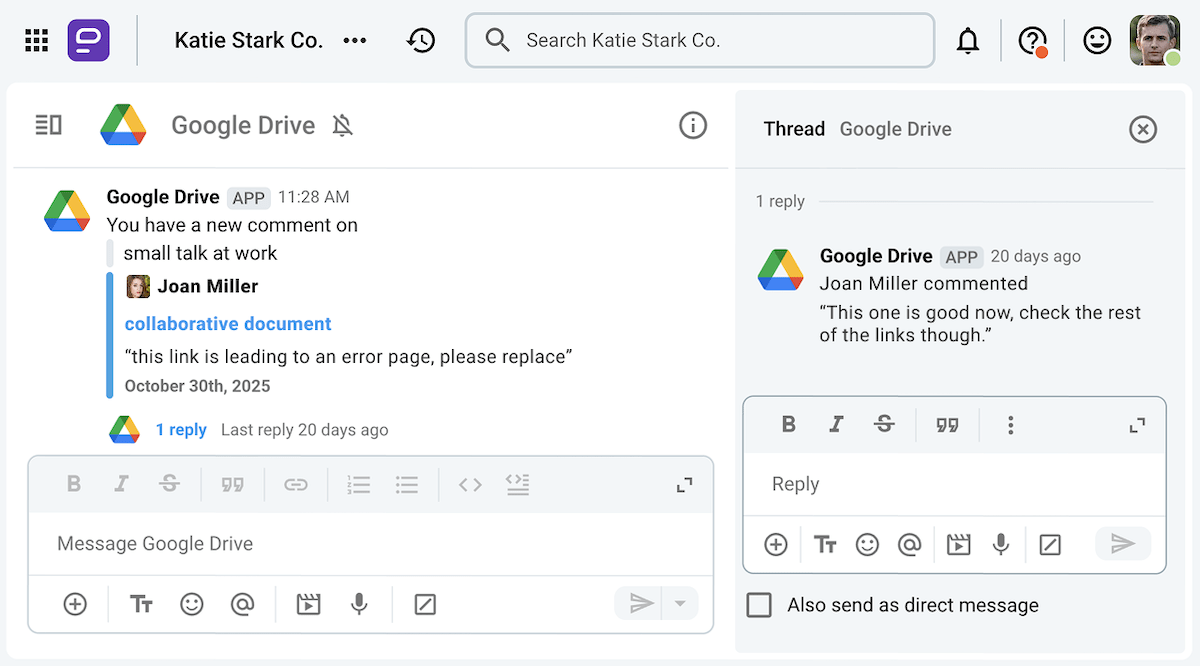
Task: Click the attachments plus icon in the thread composer
Action: pos(776,544)
